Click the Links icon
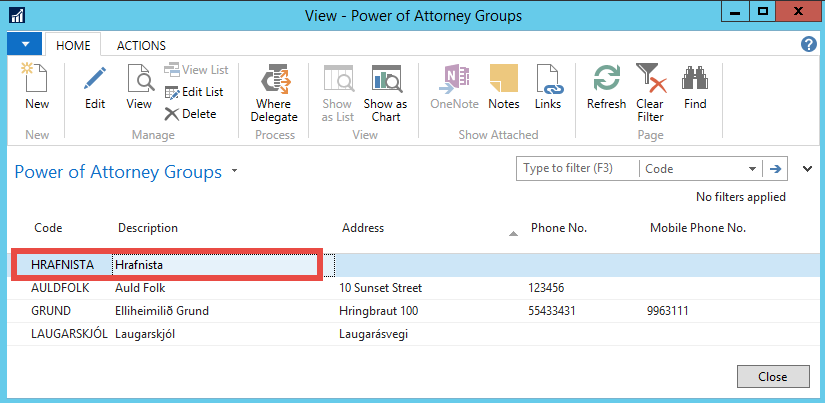The height and width of the screenshot is (403, 825). click(548, 80)
